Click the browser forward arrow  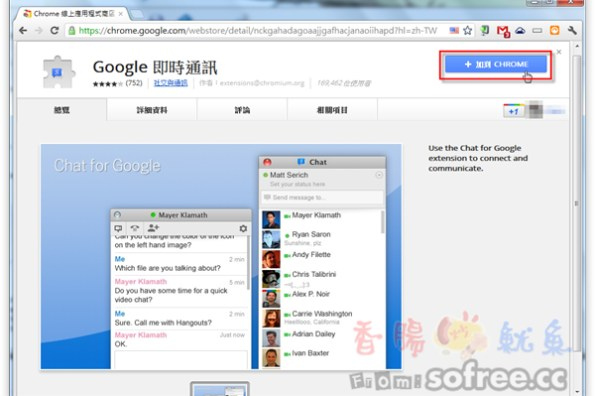38,30
